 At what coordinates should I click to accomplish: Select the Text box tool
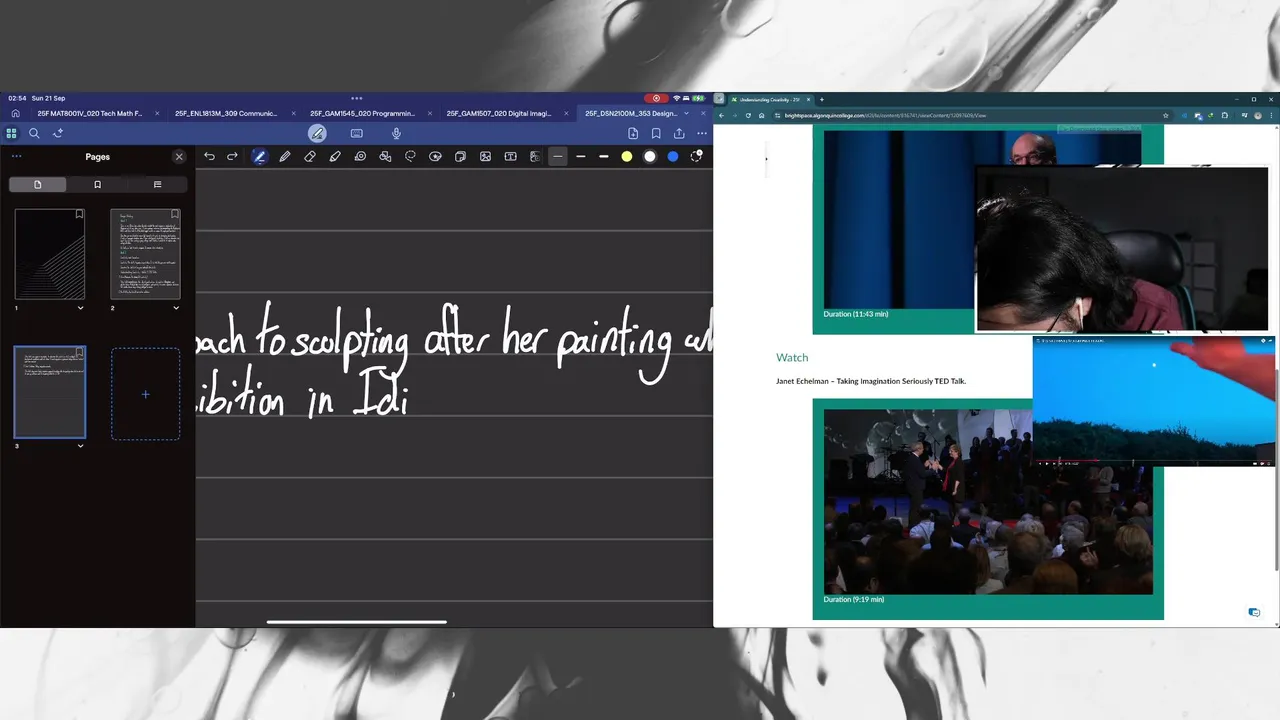tap(510, 156)
